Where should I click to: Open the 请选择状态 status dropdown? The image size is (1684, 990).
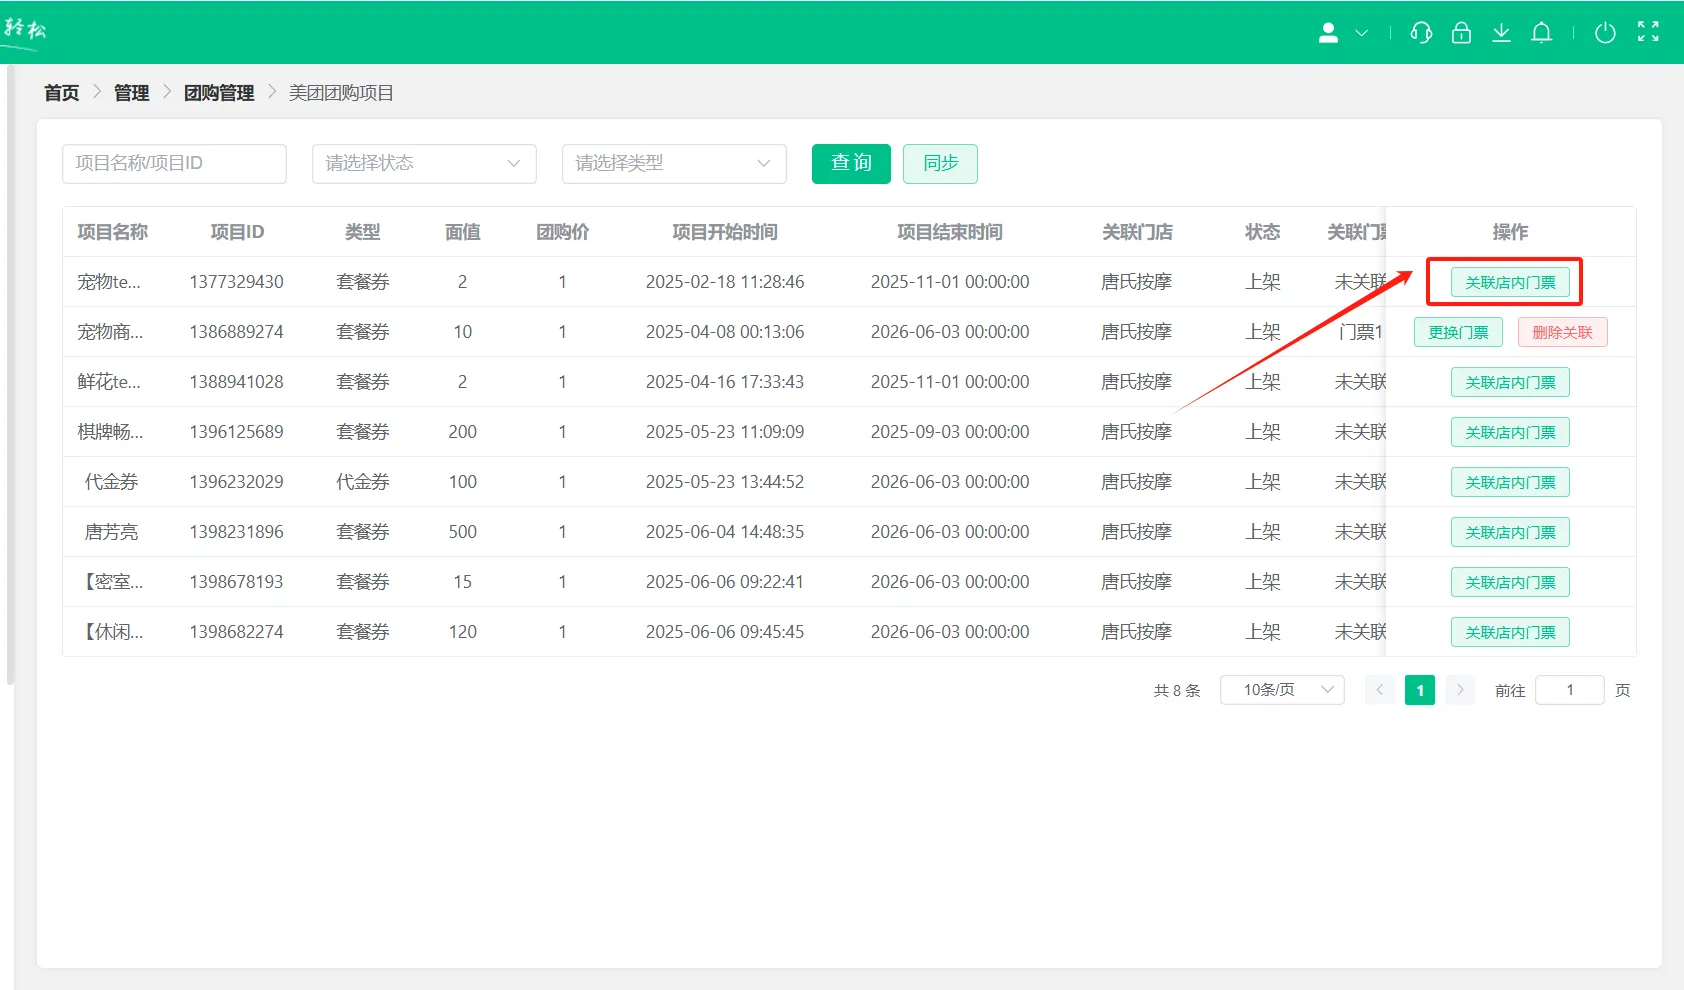pyautogui.click(x=424, y=164)
